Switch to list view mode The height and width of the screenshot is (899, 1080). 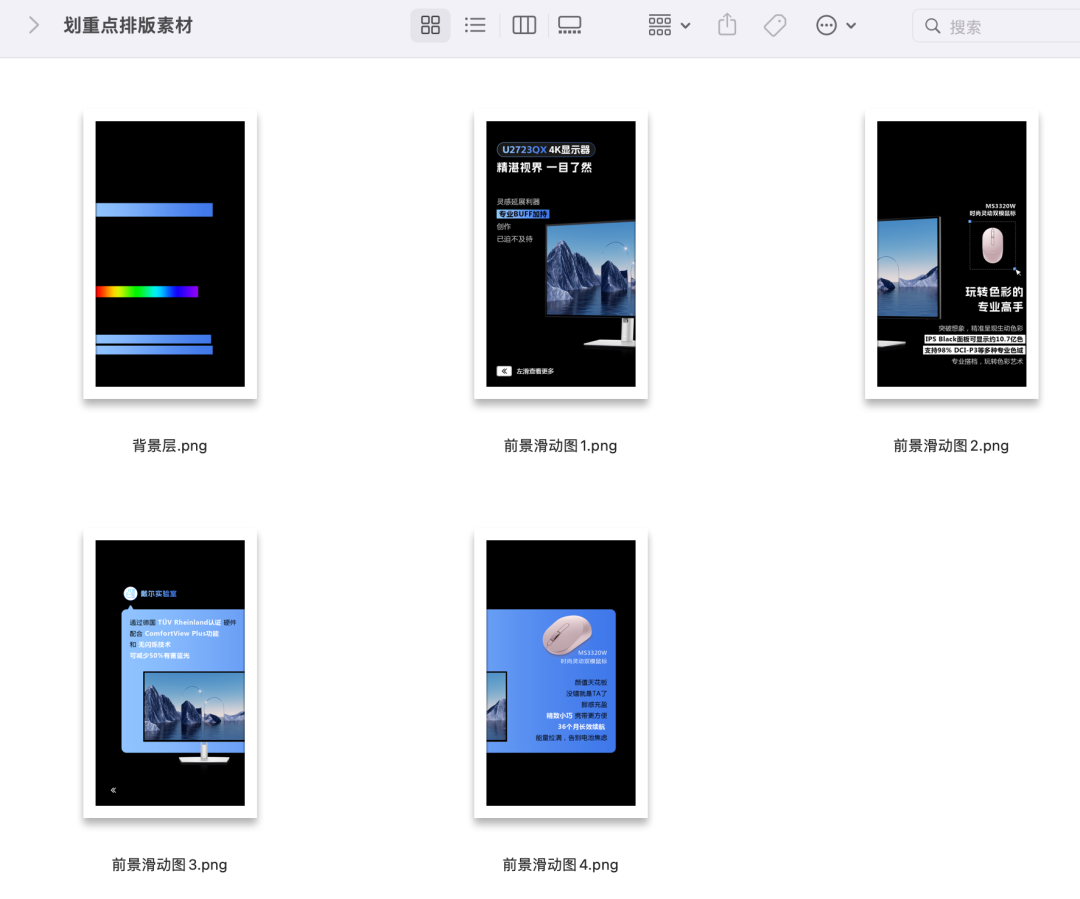(475, 25)
